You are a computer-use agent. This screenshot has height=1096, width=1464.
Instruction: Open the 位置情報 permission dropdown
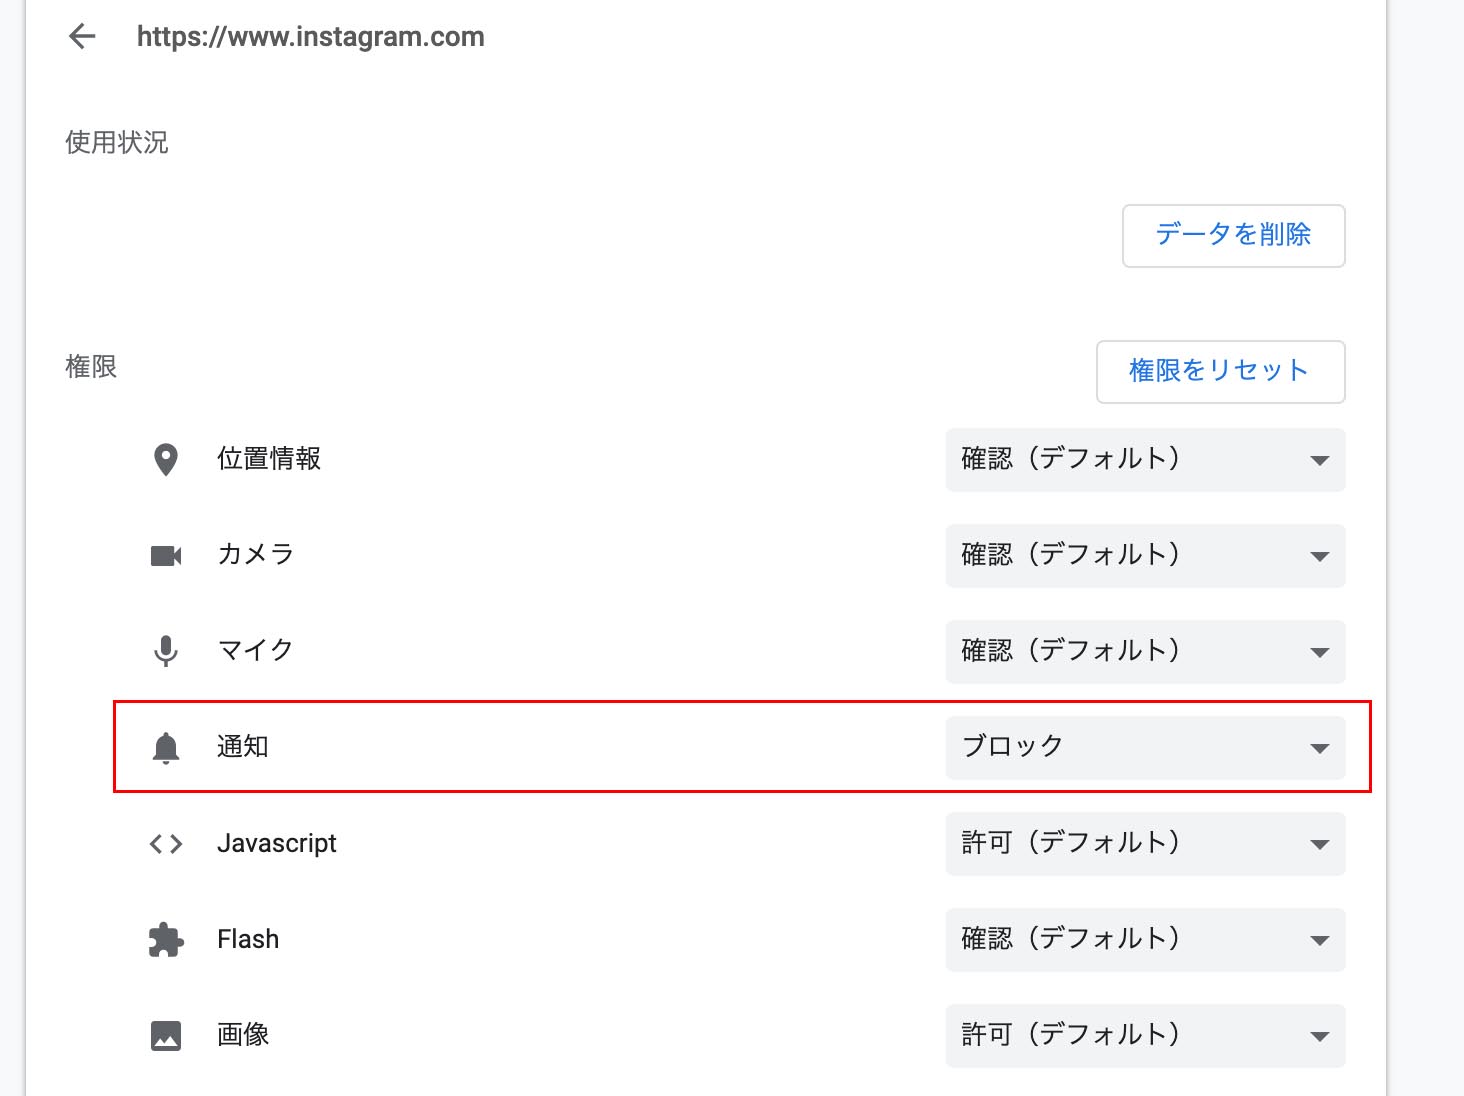click(1146, 460)
